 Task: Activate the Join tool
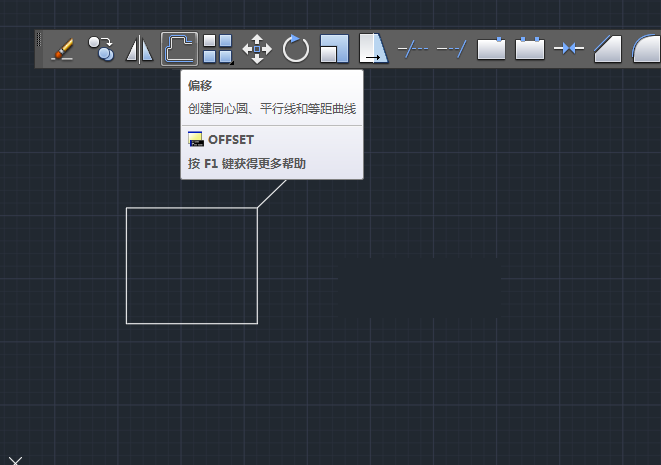(x=569, y=48)
